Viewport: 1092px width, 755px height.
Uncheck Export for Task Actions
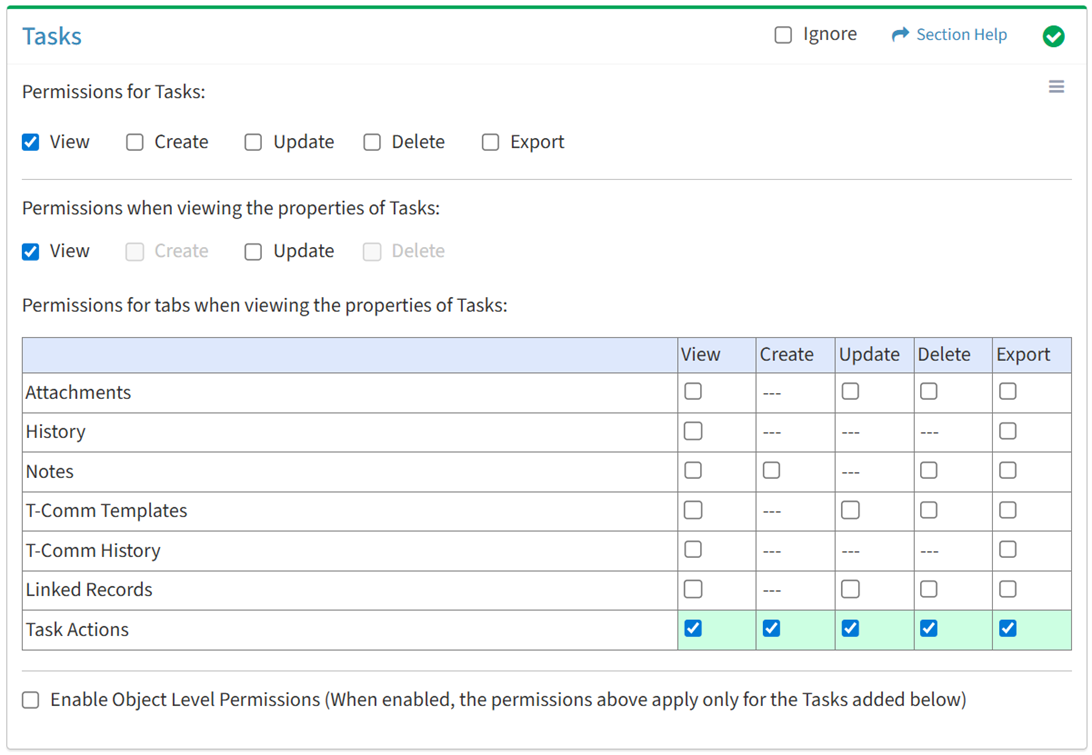click(x=1008, y=628)
